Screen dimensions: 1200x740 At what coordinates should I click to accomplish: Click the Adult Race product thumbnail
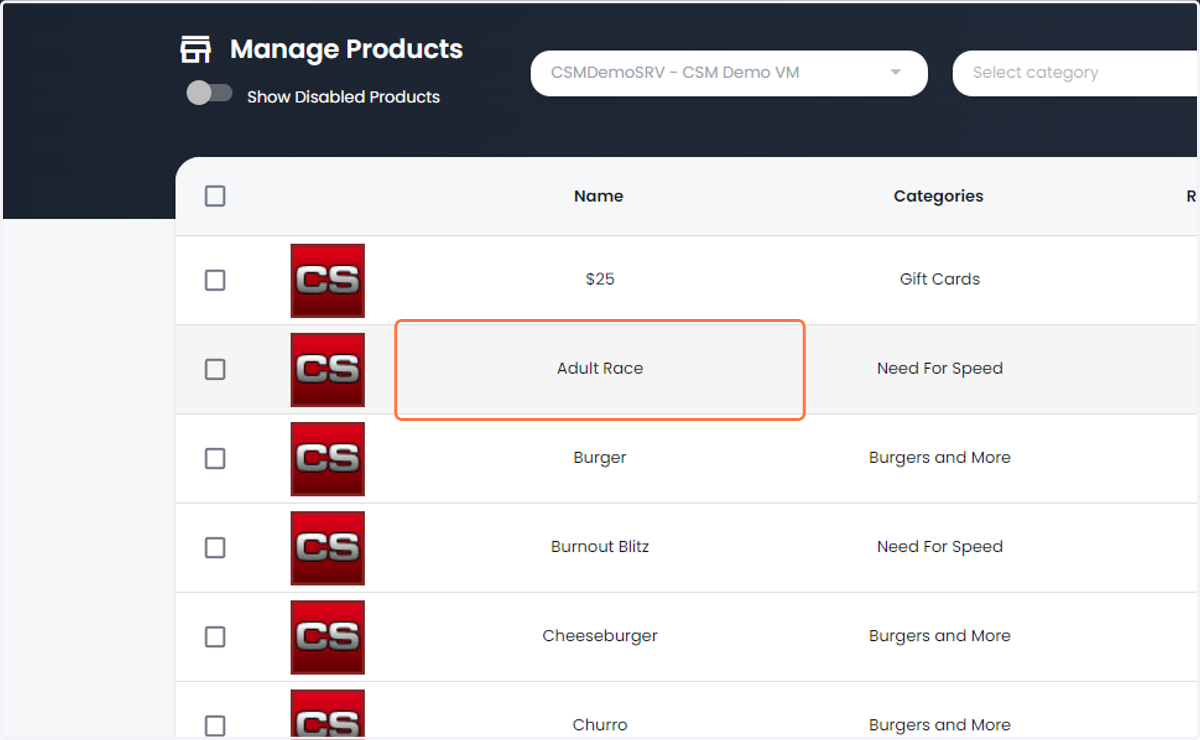point(328,369)
